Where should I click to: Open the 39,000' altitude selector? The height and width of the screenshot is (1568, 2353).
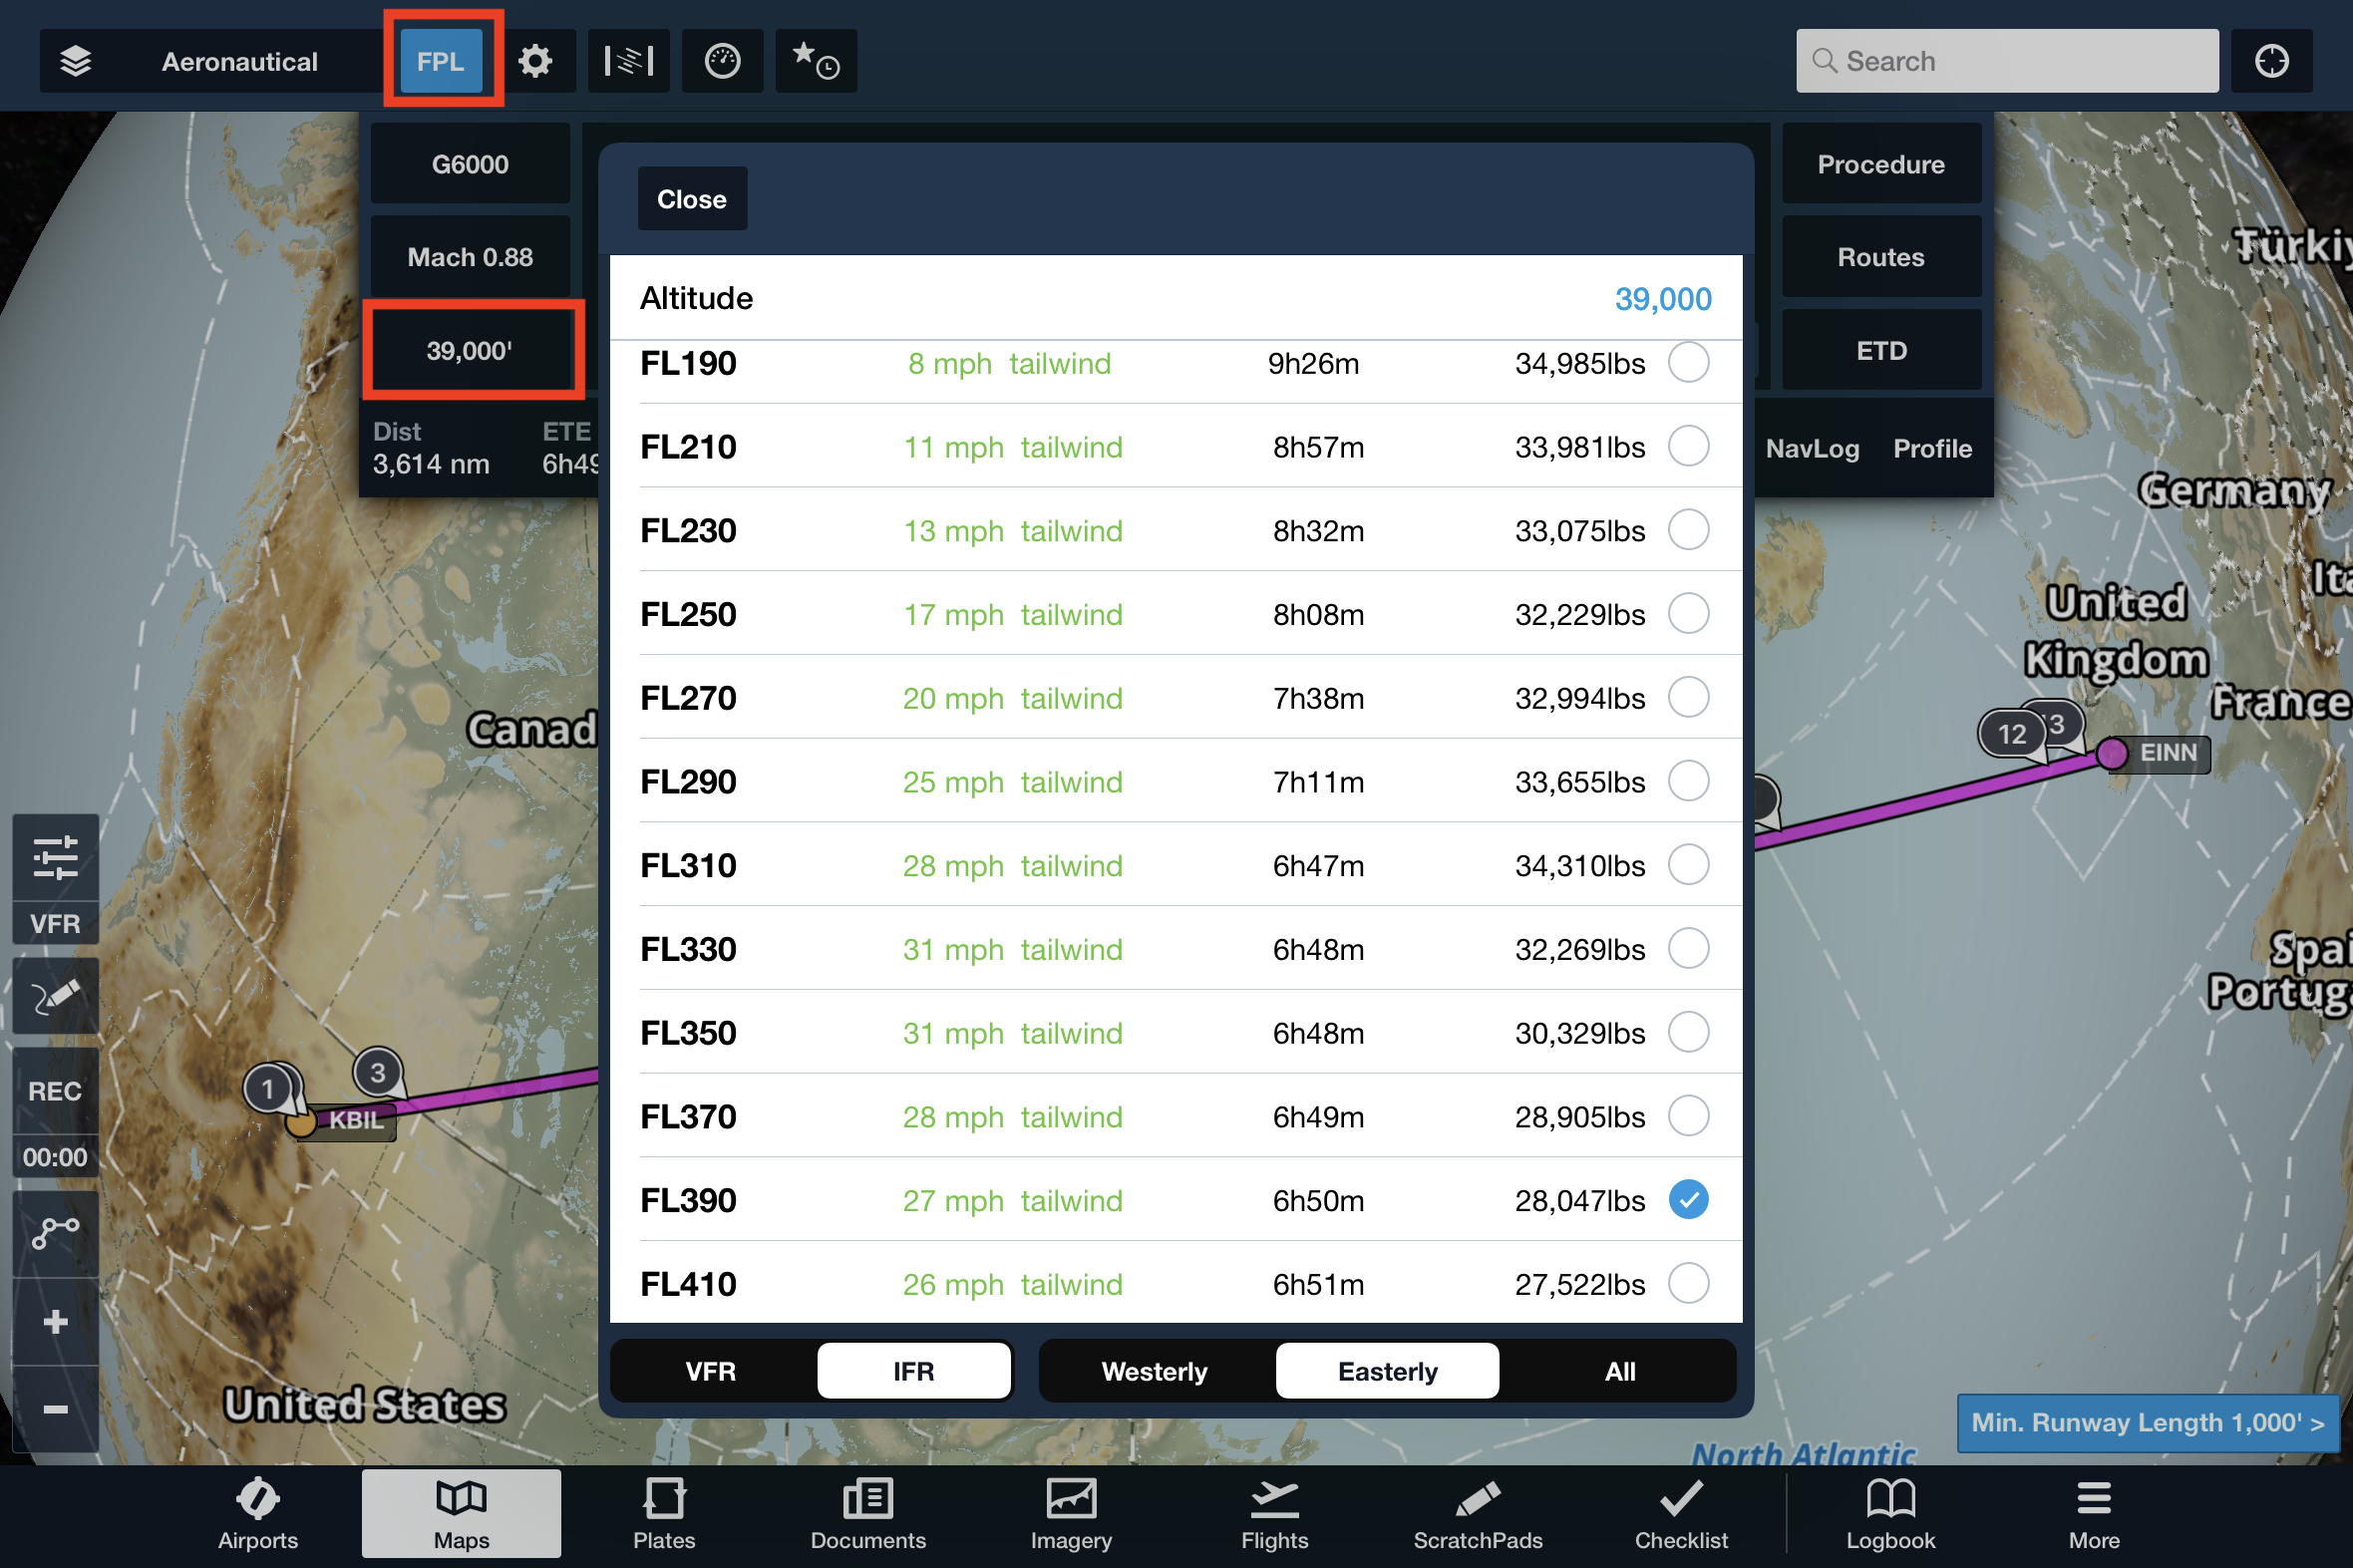click(470, 351)
